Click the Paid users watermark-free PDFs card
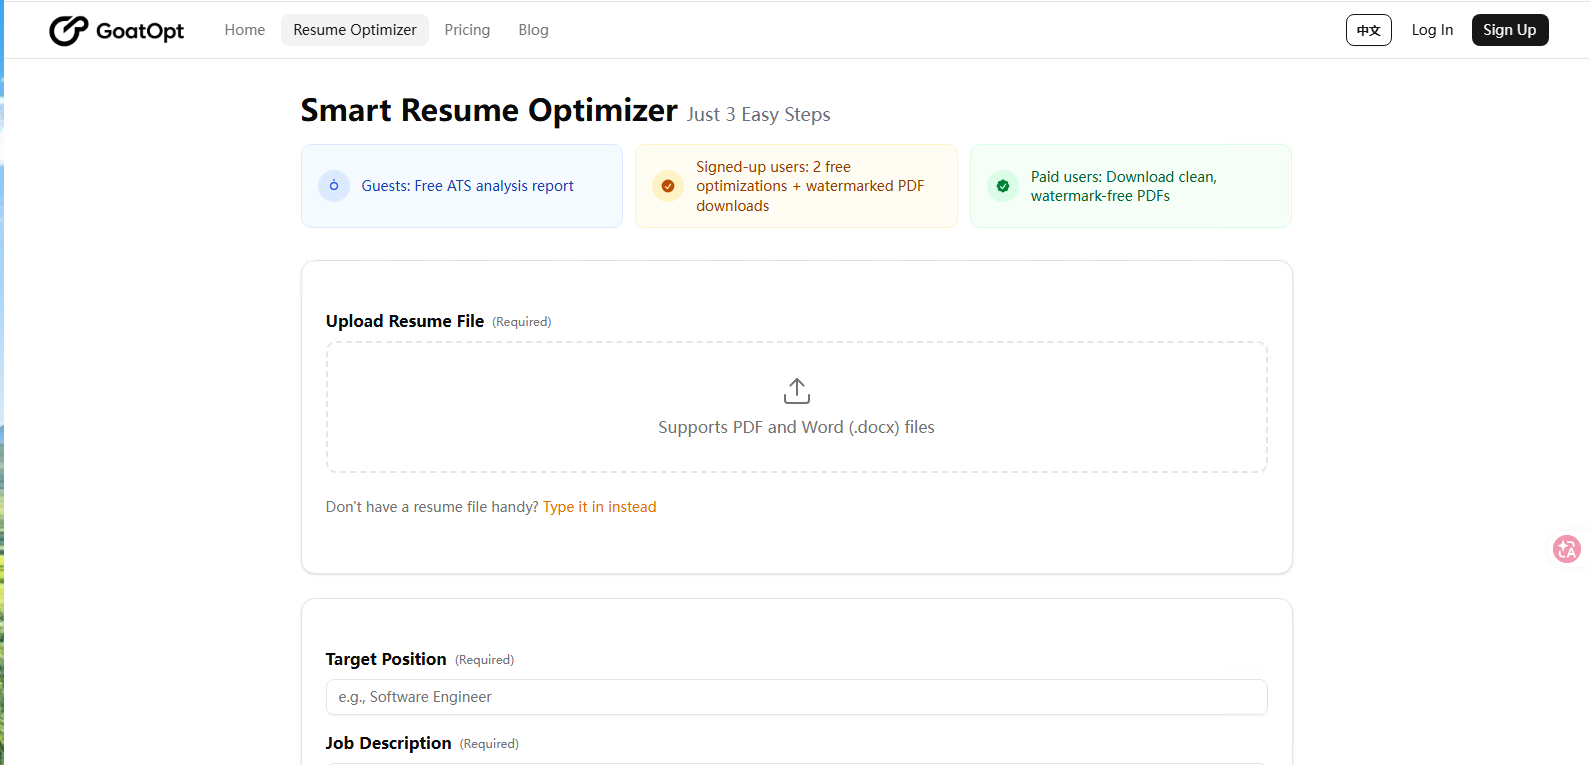 pyautogui.click(x=1131, y=186)
